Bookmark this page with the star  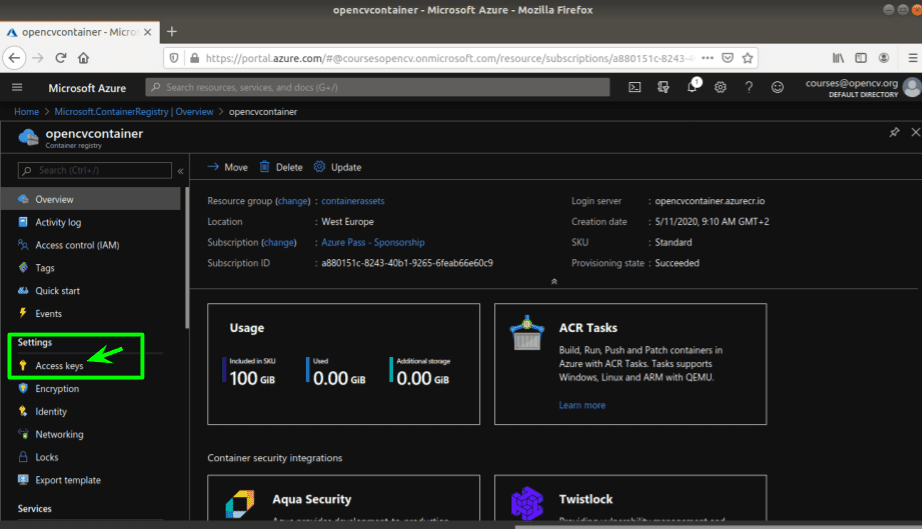(x=747, y=58)
